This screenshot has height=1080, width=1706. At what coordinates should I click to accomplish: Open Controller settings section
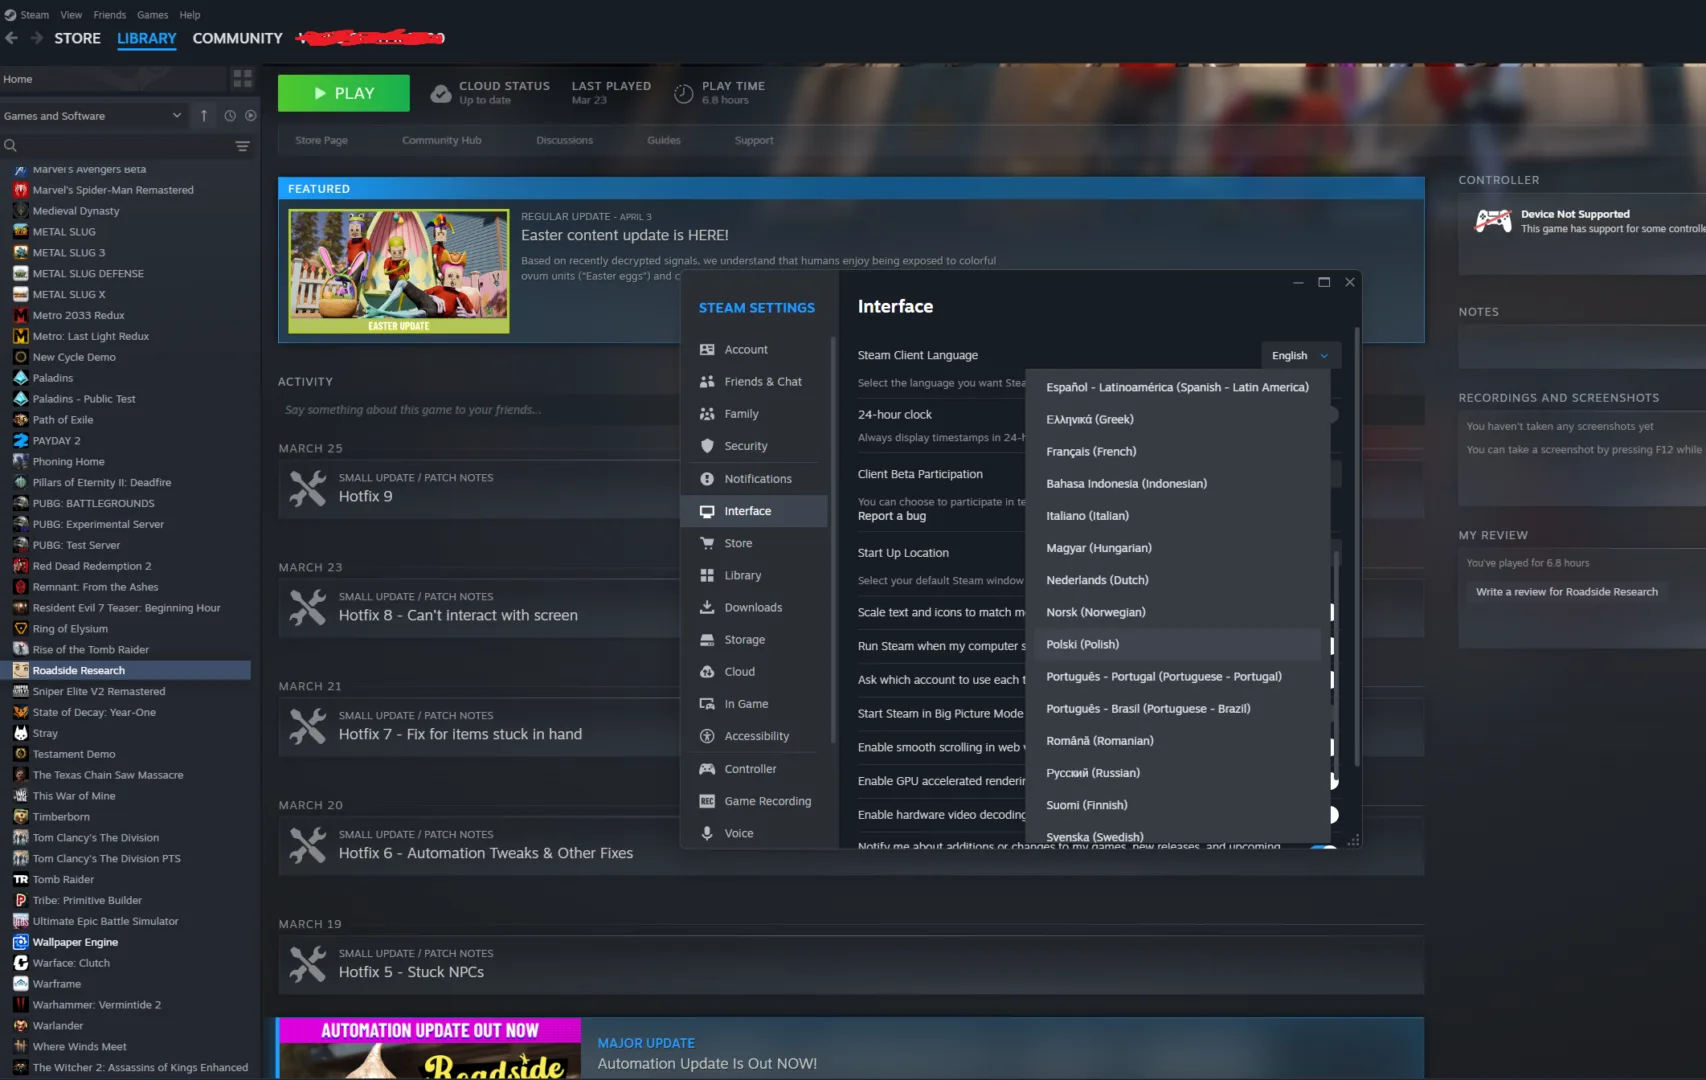point(750,769)
